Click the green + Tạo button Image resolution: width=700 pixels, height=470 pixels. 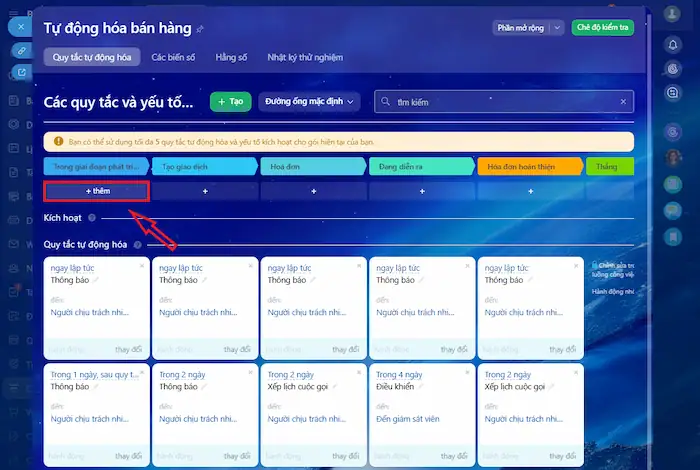pyautogui.click(x=231, y=102)
